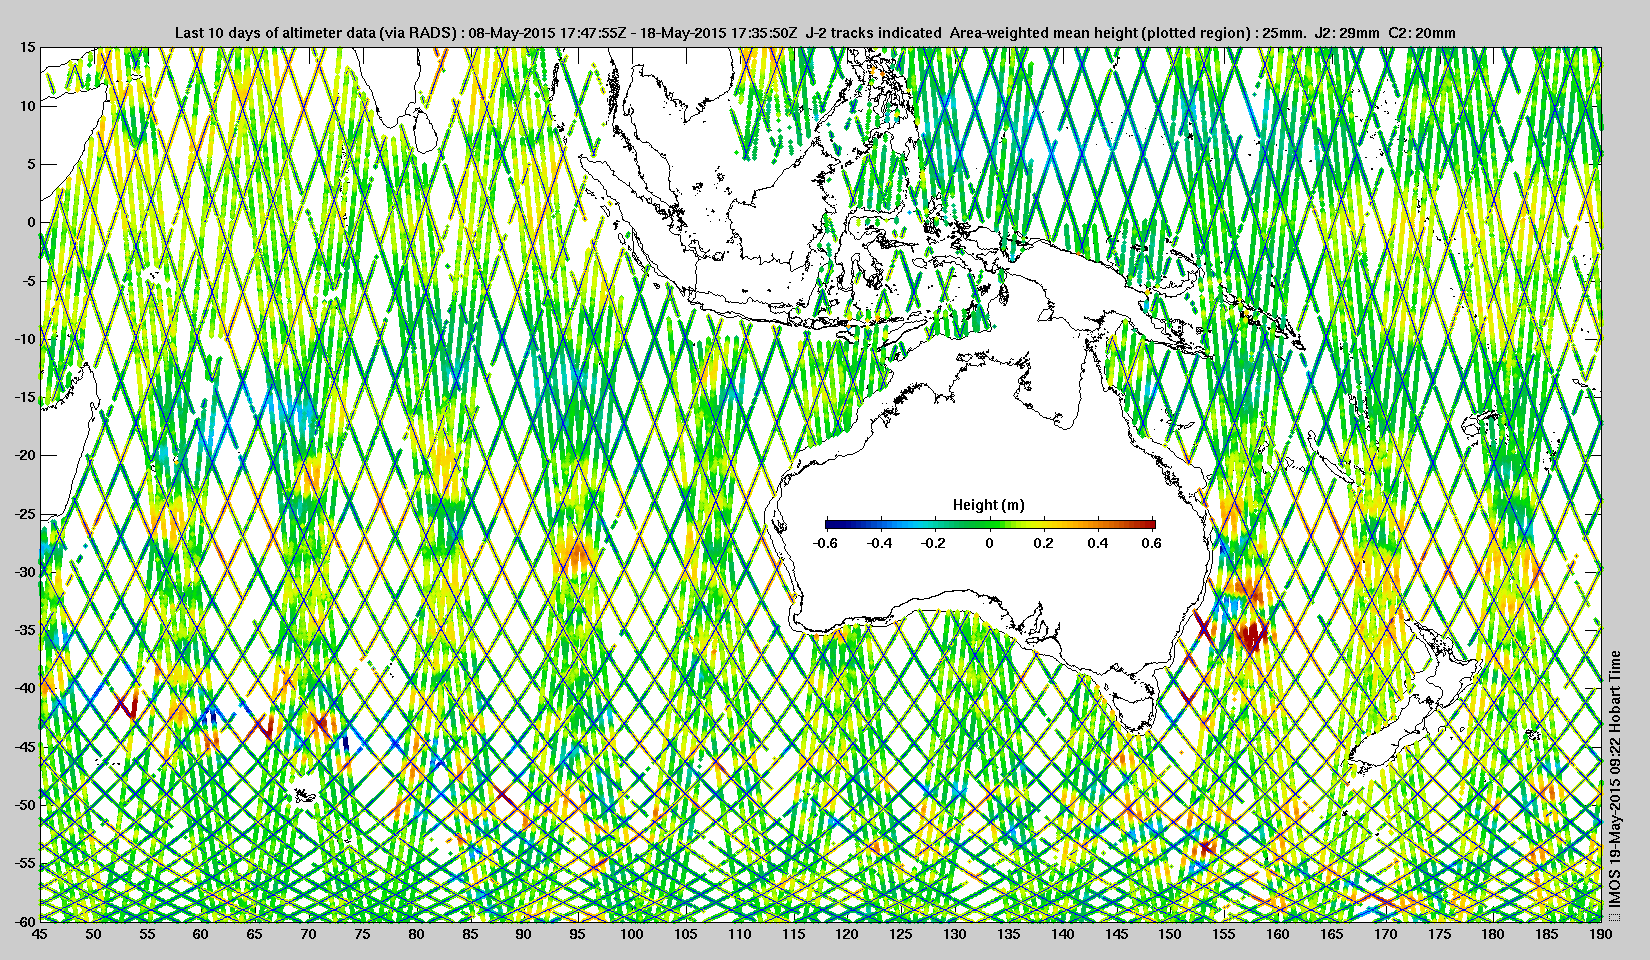Click the 'C2: 20mm' value in title

(x=1422, y=32)
